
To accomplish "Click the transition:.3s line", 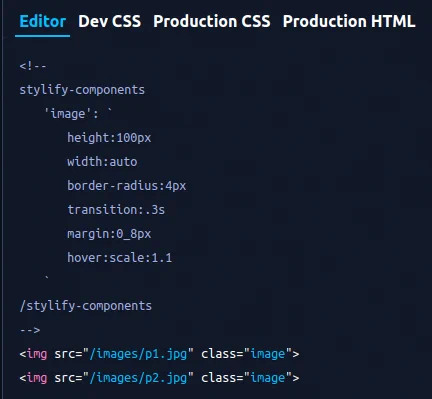I will click(116, 210).
